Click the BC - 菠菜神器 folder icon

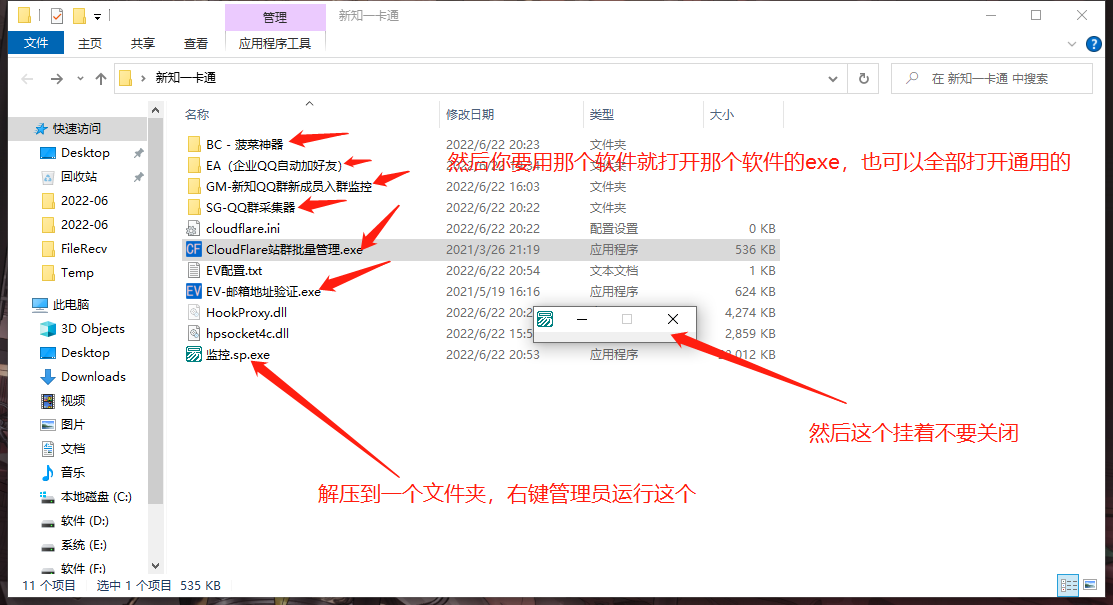click(194, 144)
